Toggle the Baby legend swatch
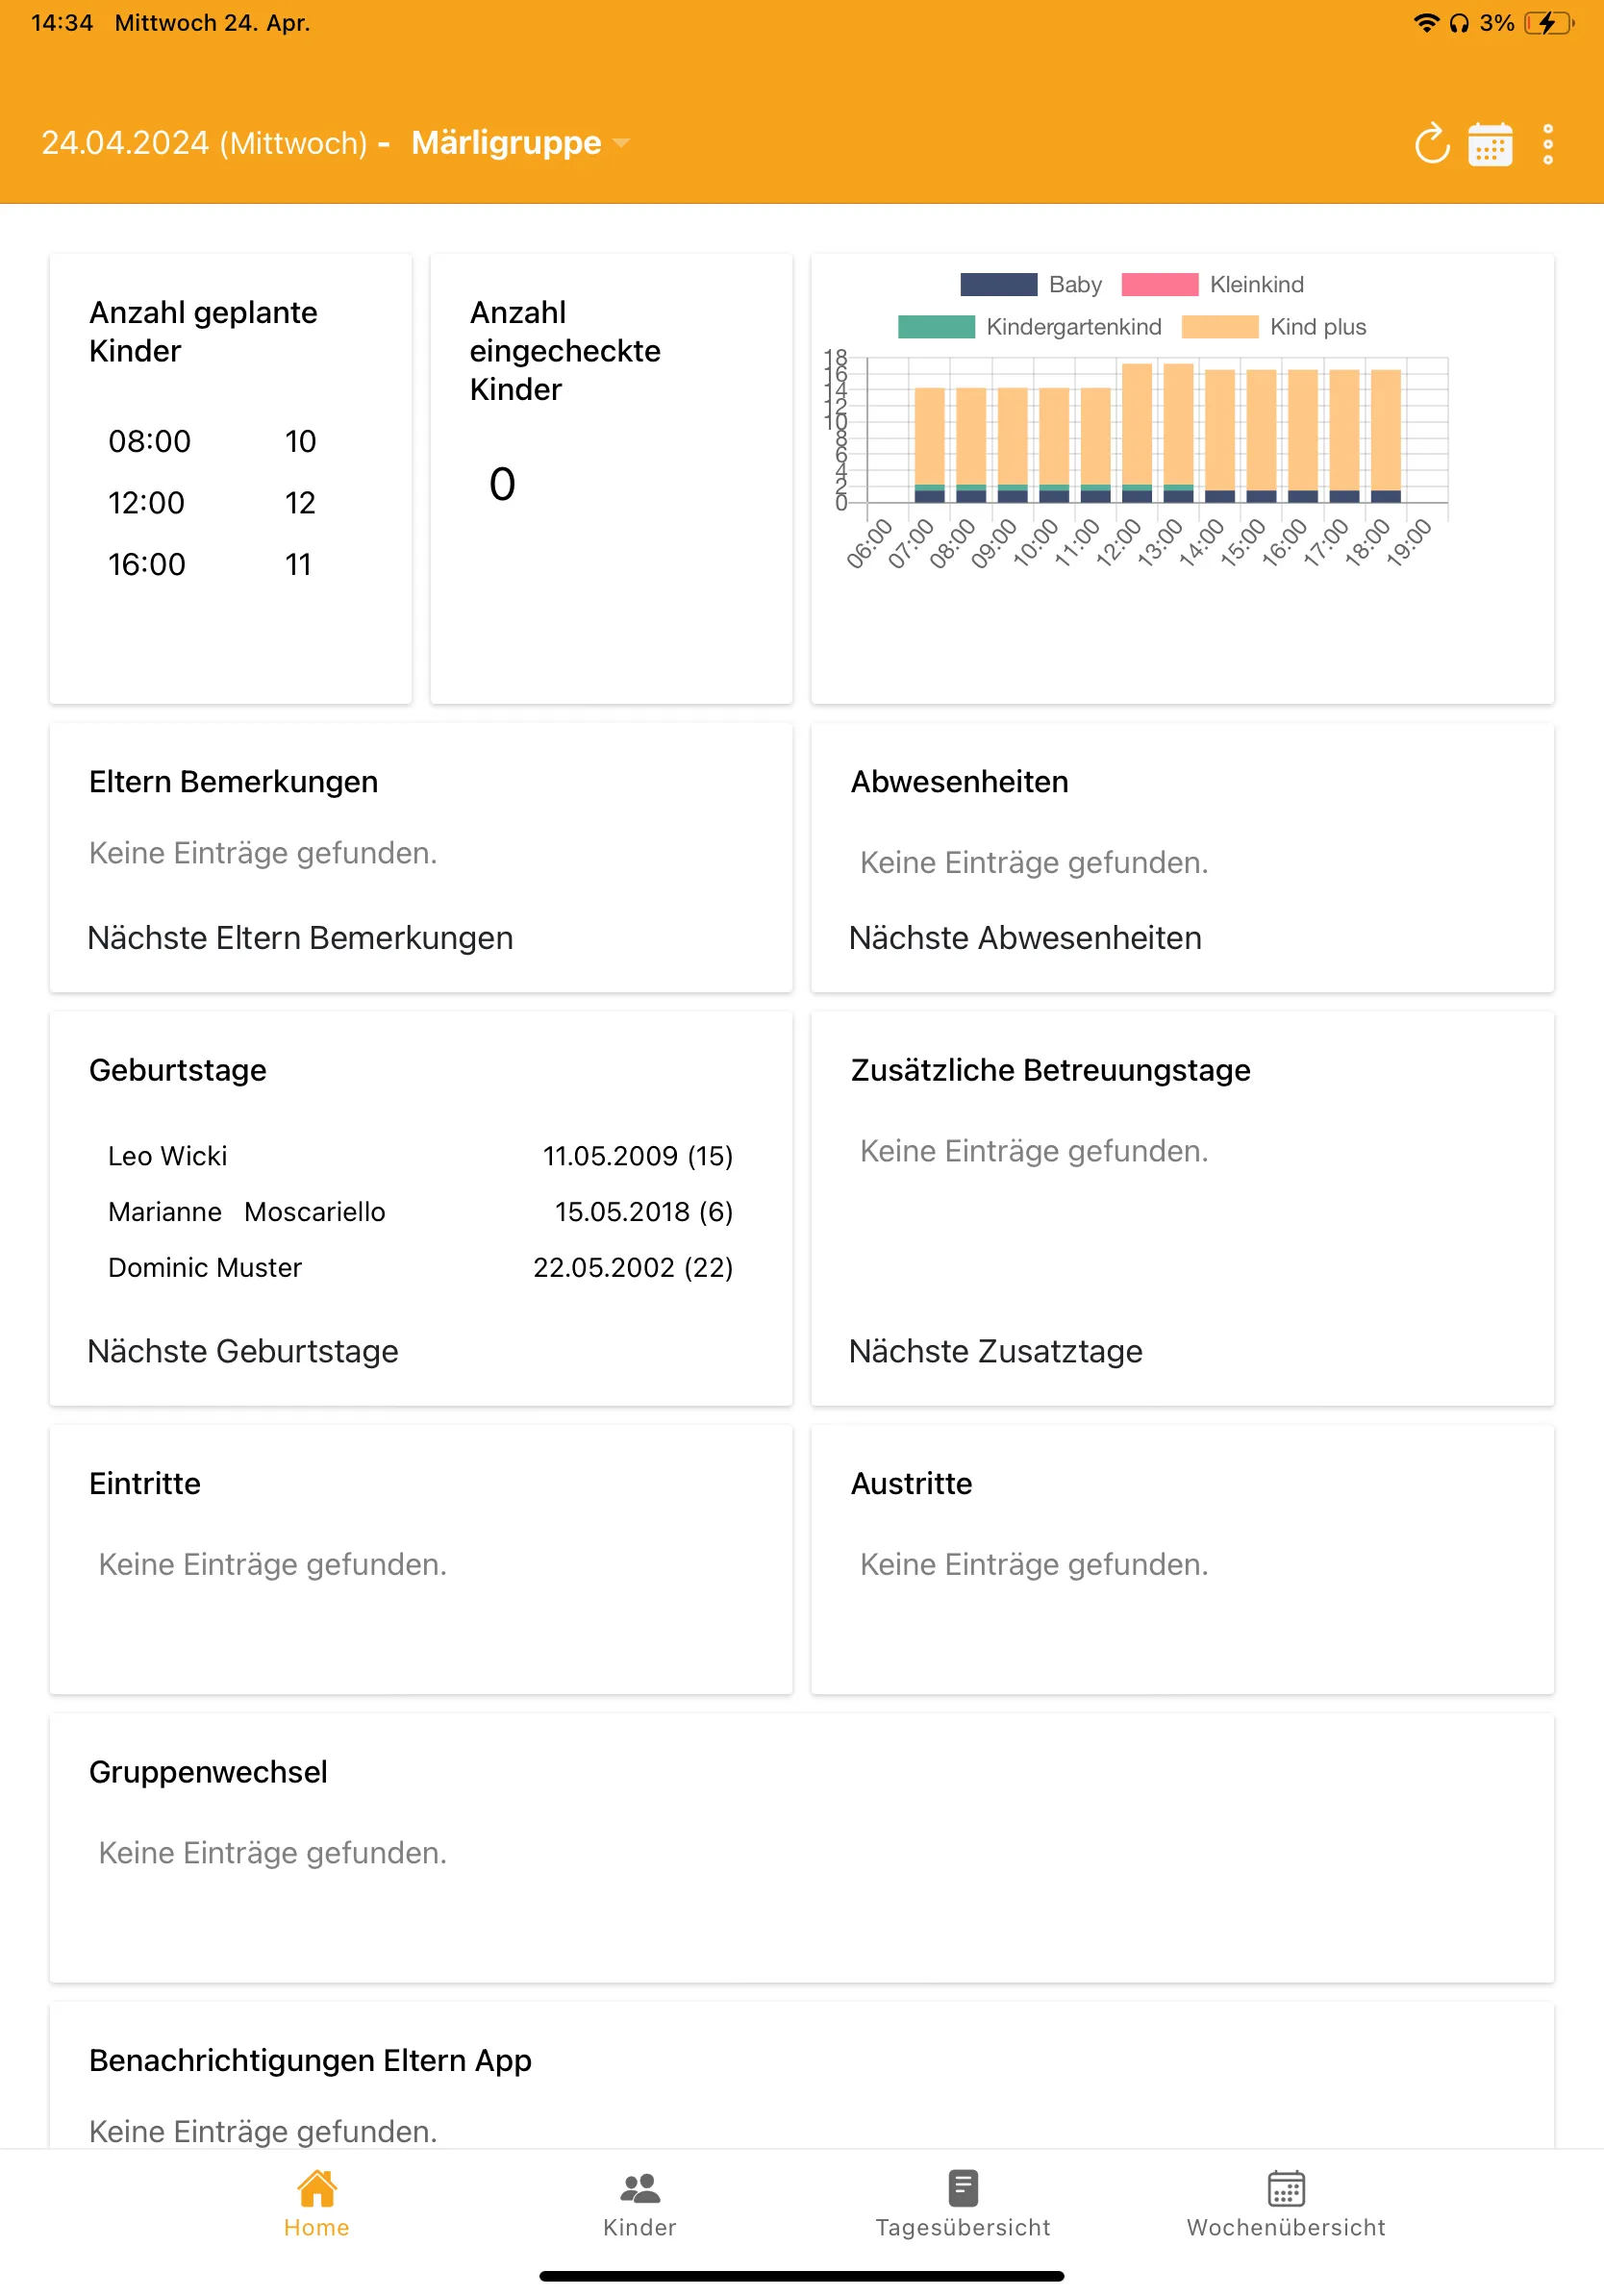 coord(998,284)
